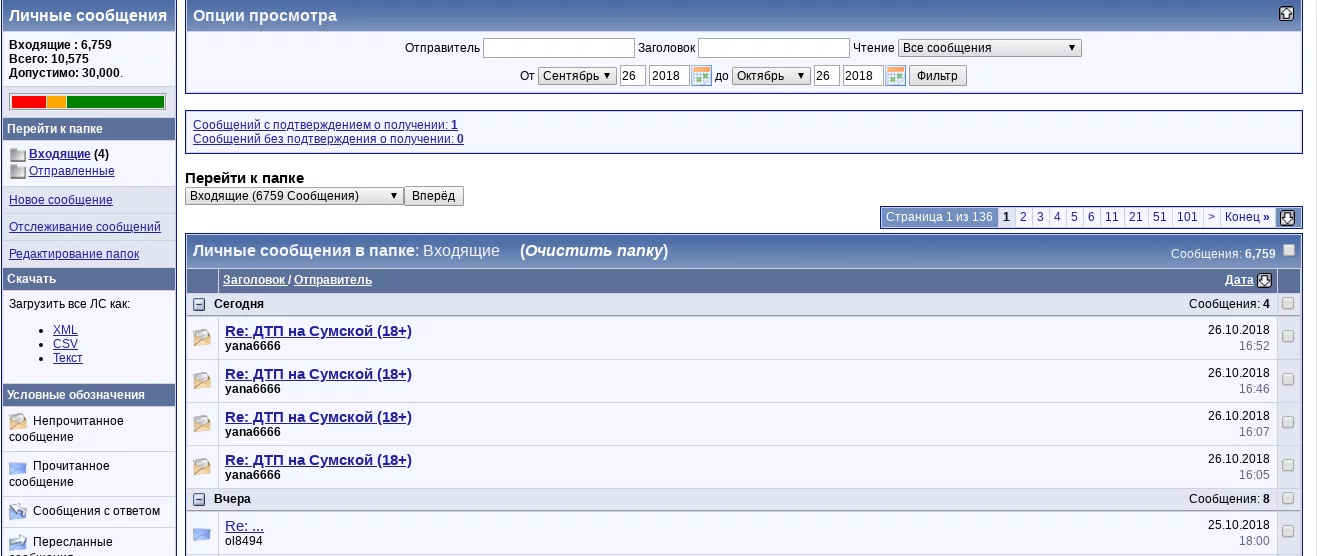
Task: Tick the Вчера group checkbox
Action: 1288,498
